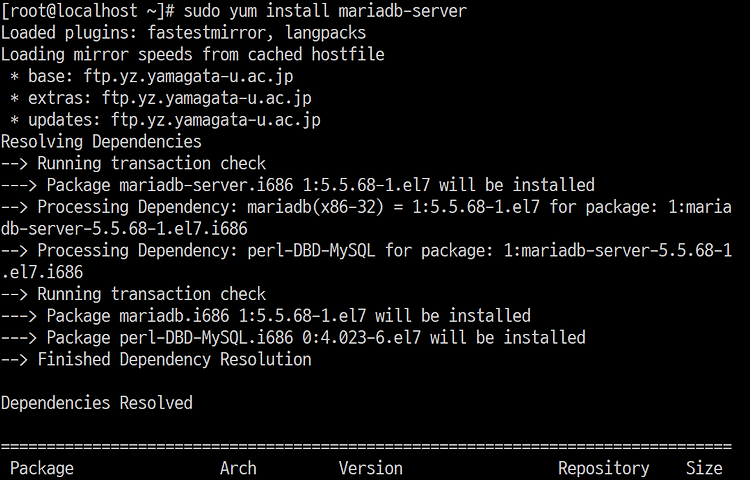Click the base mirror ftp.yz.yamagata-u.ac.jp address
The height and width of the screenshot is (480, 750).
tap(188, 76)
